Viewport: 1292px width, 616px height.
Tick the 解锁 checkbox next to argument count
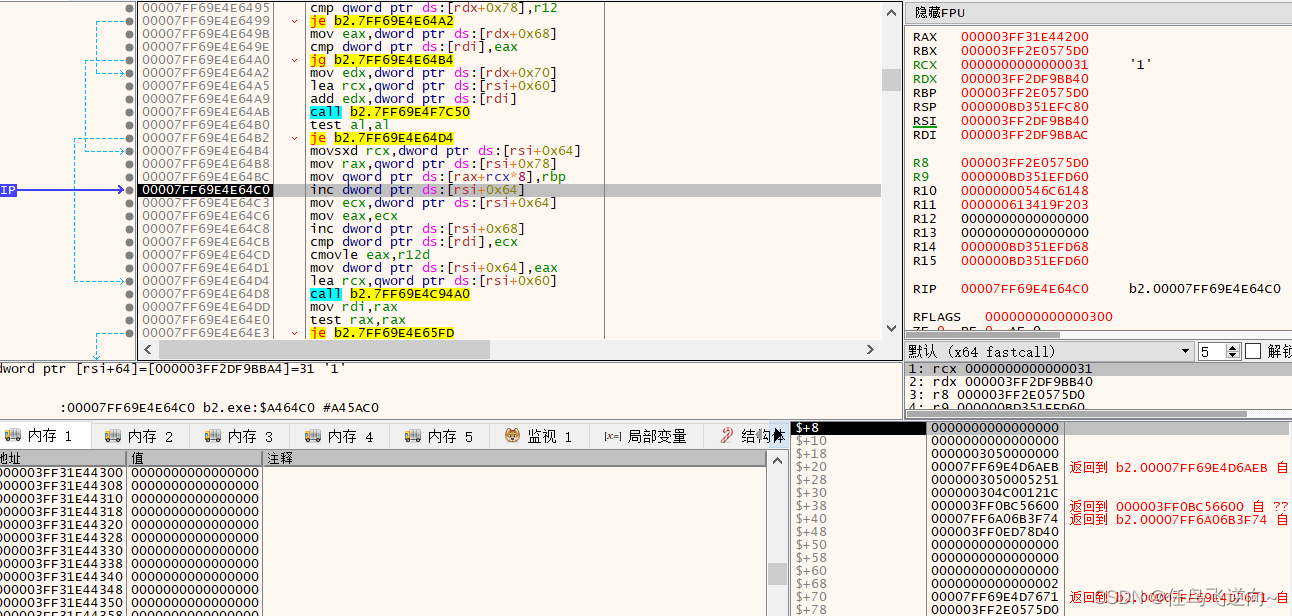pos(1253,351)
